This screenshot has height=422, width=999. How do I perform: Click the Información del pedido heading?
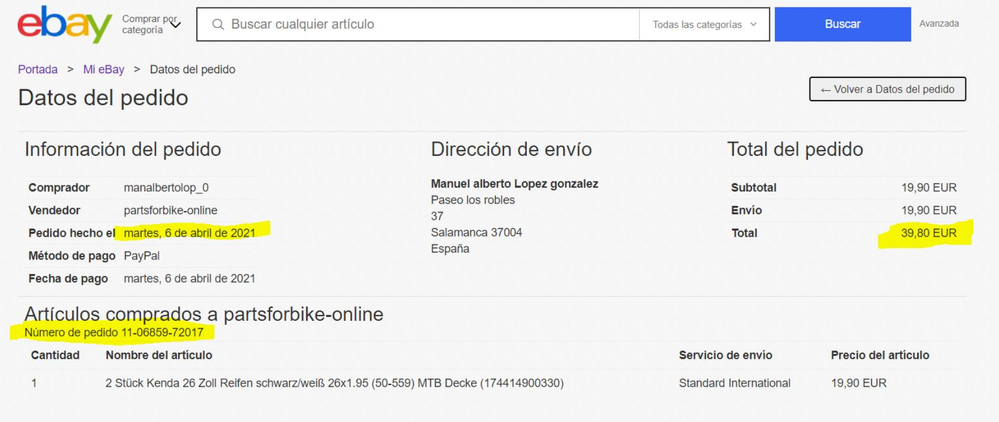[x=123, y=150]
